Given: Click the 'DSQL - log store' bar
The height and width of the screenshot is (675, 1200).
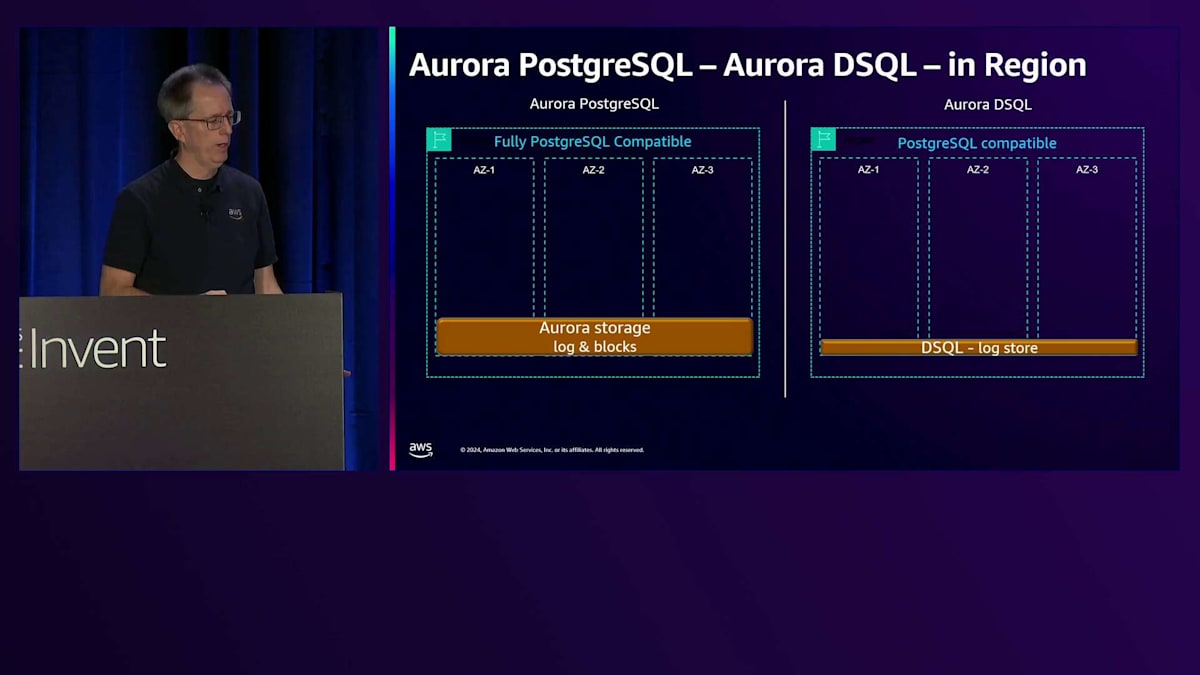Looking at the screenshot, I should (979, 348).
